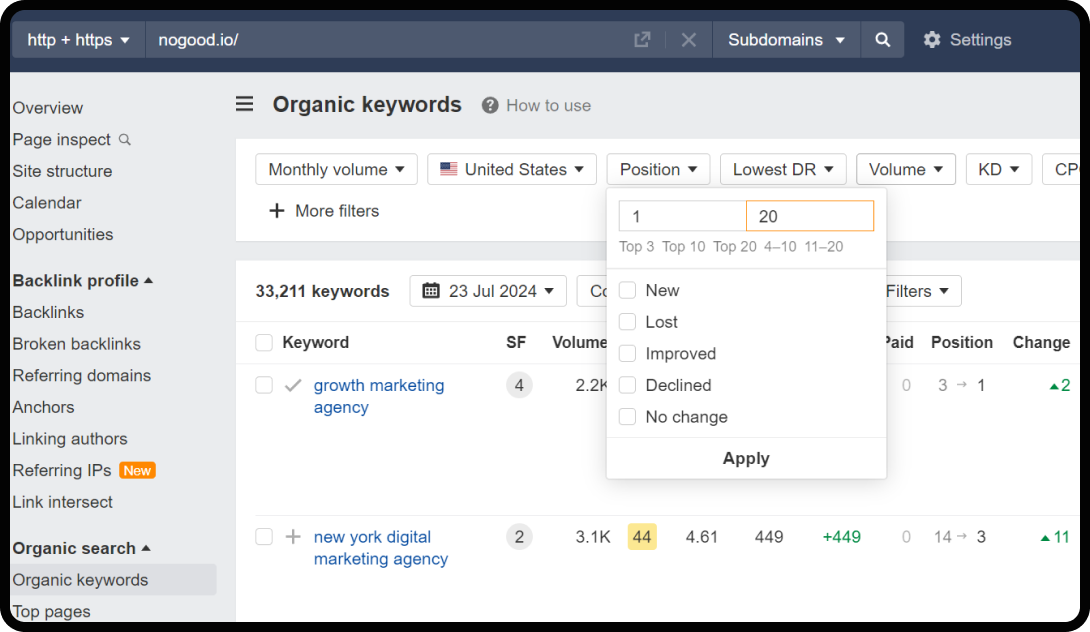Click the How to use help icon
The height and width of the screenshot is (632, 1090).
coord(490,105)
